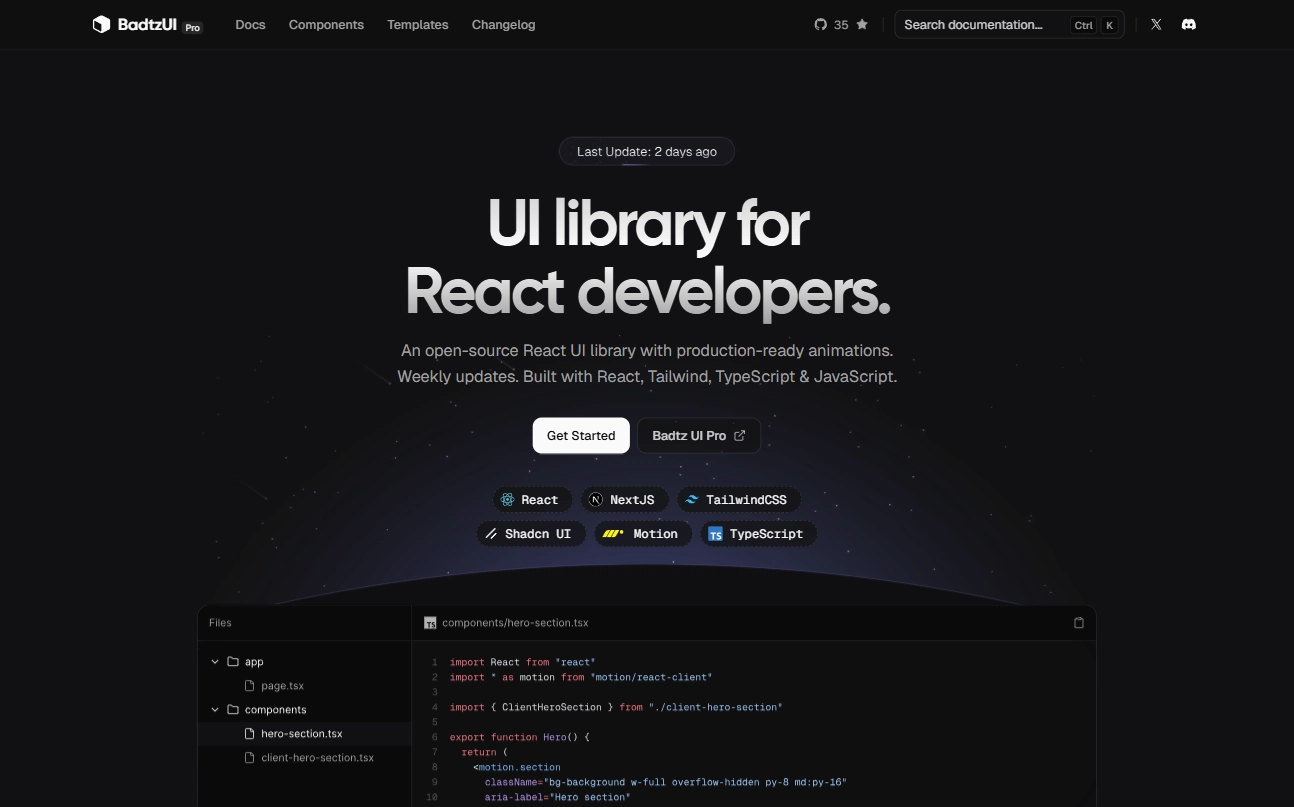Viewport: 1294px width, 807px height.
Task: Click the blue TypeScript TS icon
Action: pyautogui.click(x=715, y=534)
